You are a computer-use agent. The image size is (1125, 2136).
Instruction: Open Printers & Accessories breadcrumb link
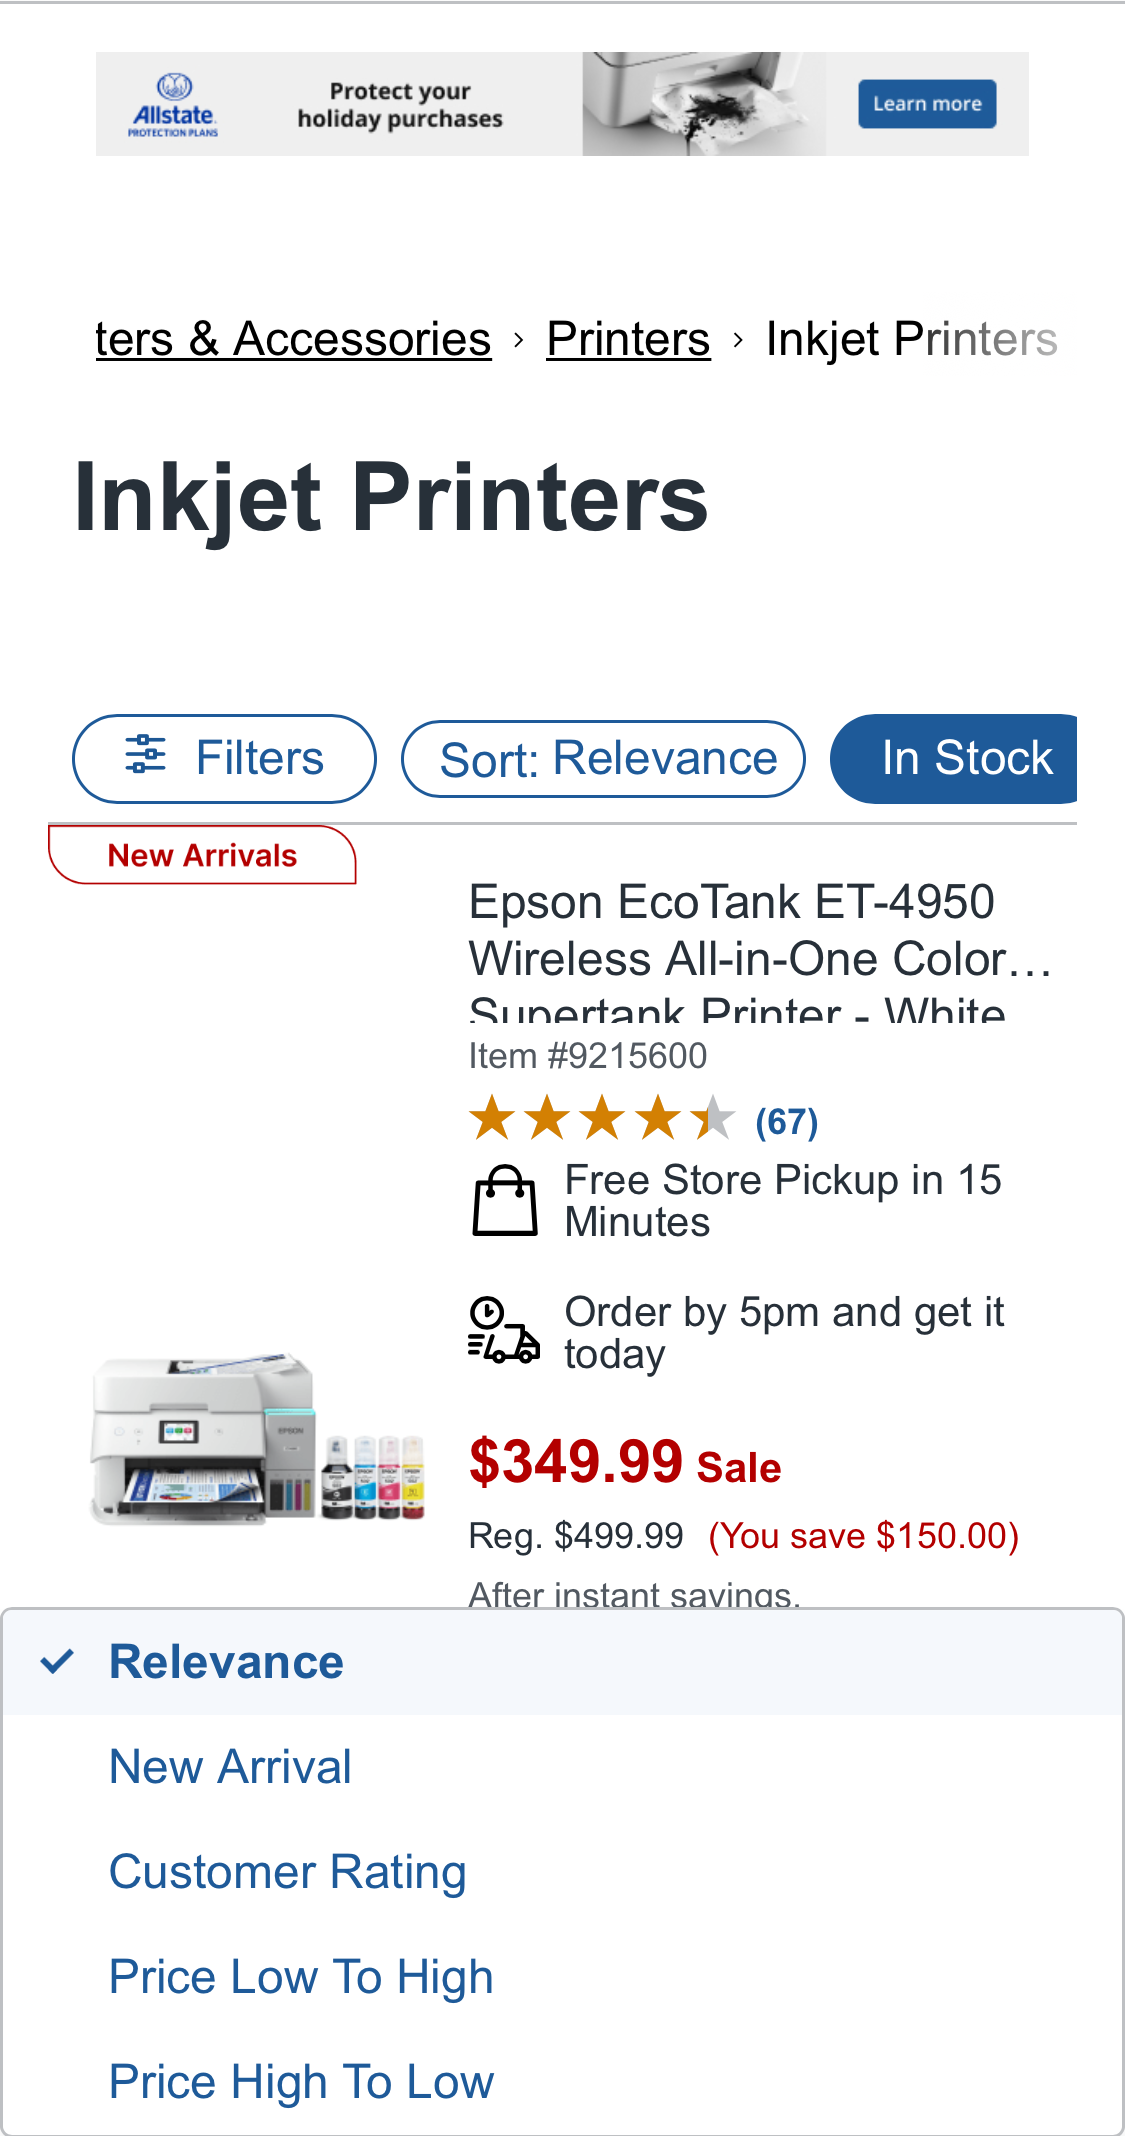pos(293,339)
